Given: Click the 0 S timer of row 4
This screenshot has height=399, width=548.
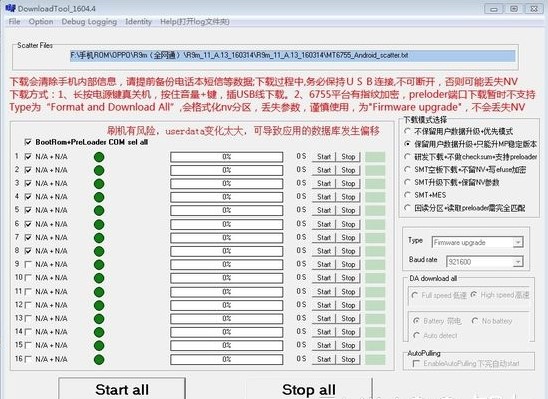Looking at the screenshot, I should (301, 197).
